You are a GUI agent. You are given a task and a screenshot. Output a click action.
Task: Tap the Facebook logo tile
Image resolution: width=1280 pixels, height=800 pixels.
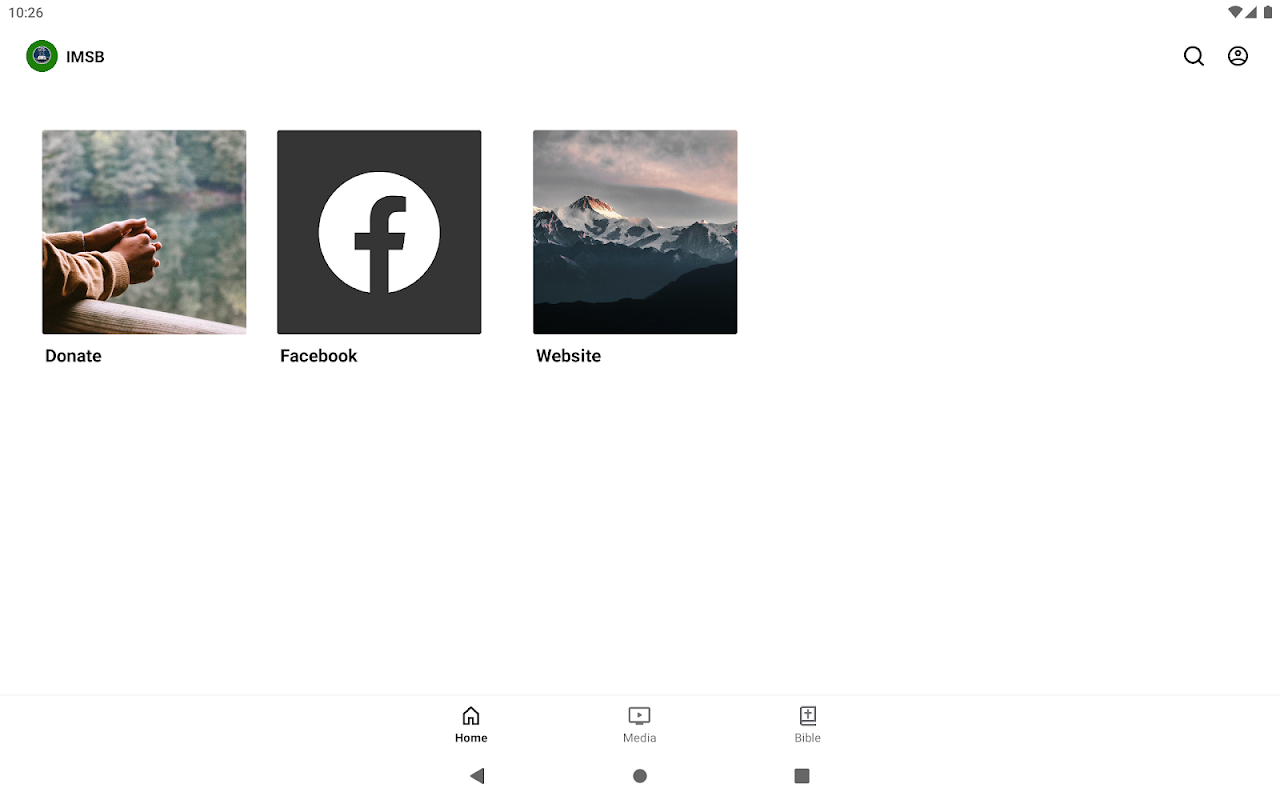click(x=379, y=232)
